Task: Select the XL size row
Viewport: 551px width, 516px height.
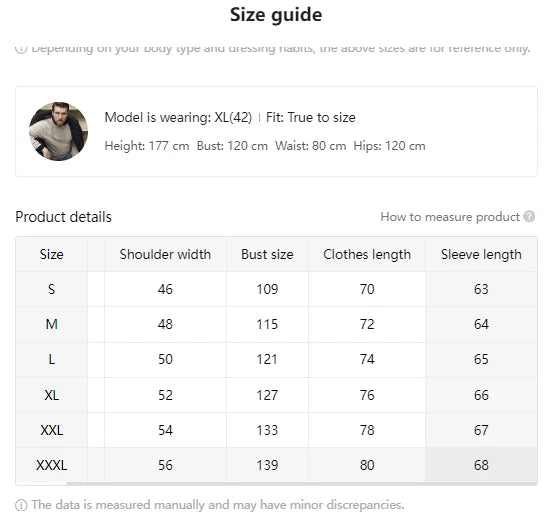Action: 276,395
